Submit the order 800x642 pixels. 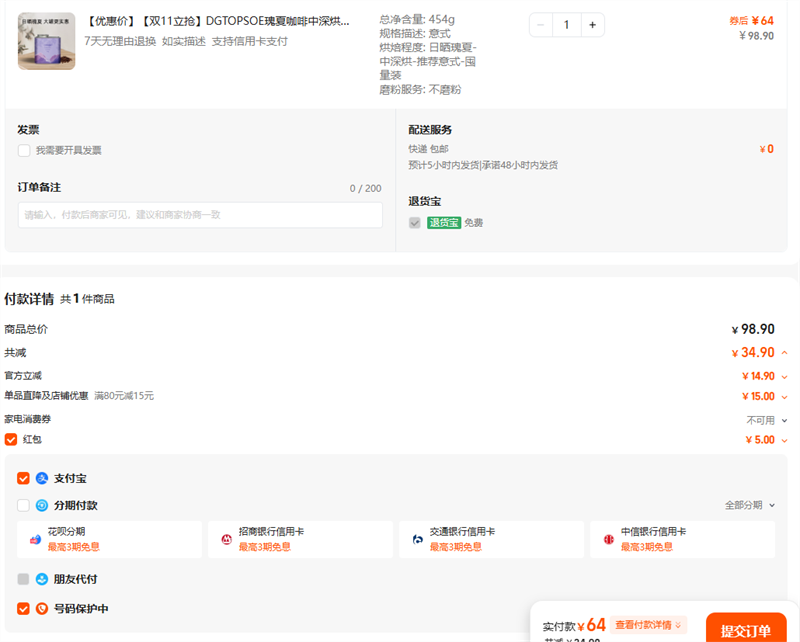[x=745, y=630]
